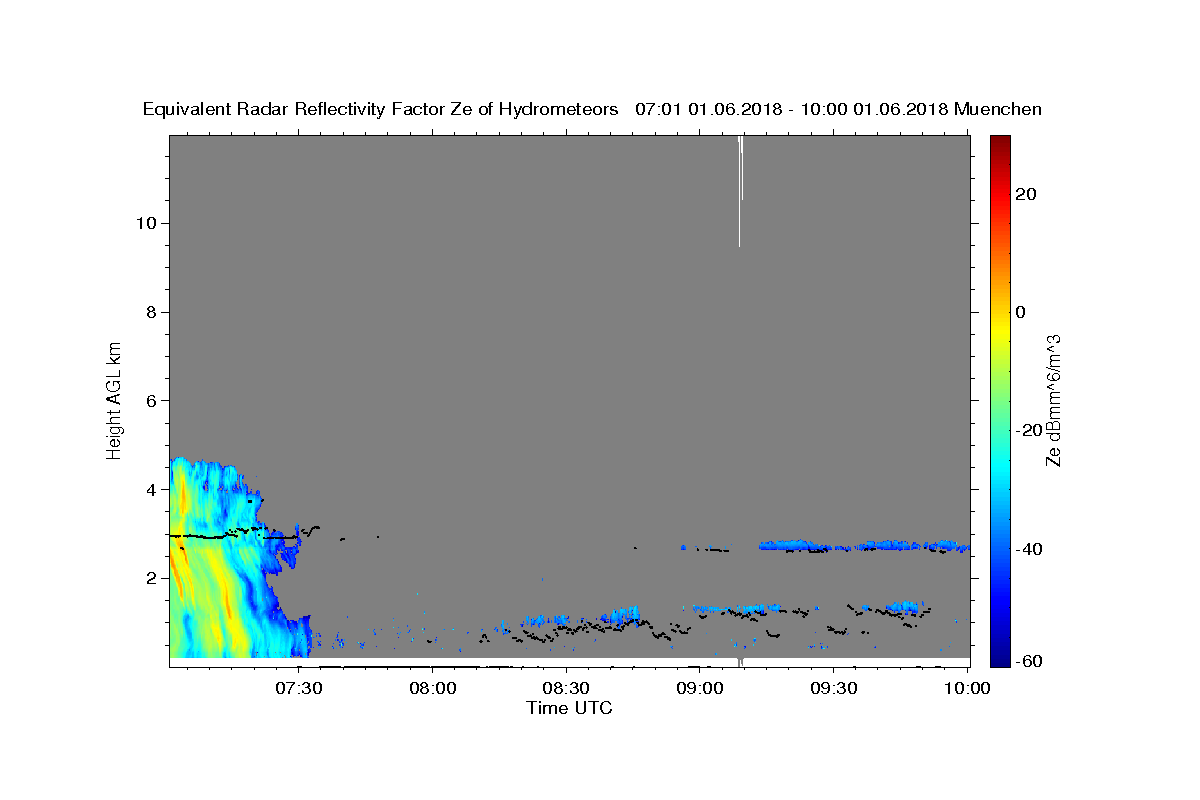Click the dark blue bottom of colorbar
Viewport: 1200px width, 800px height.
point(1000,658)
